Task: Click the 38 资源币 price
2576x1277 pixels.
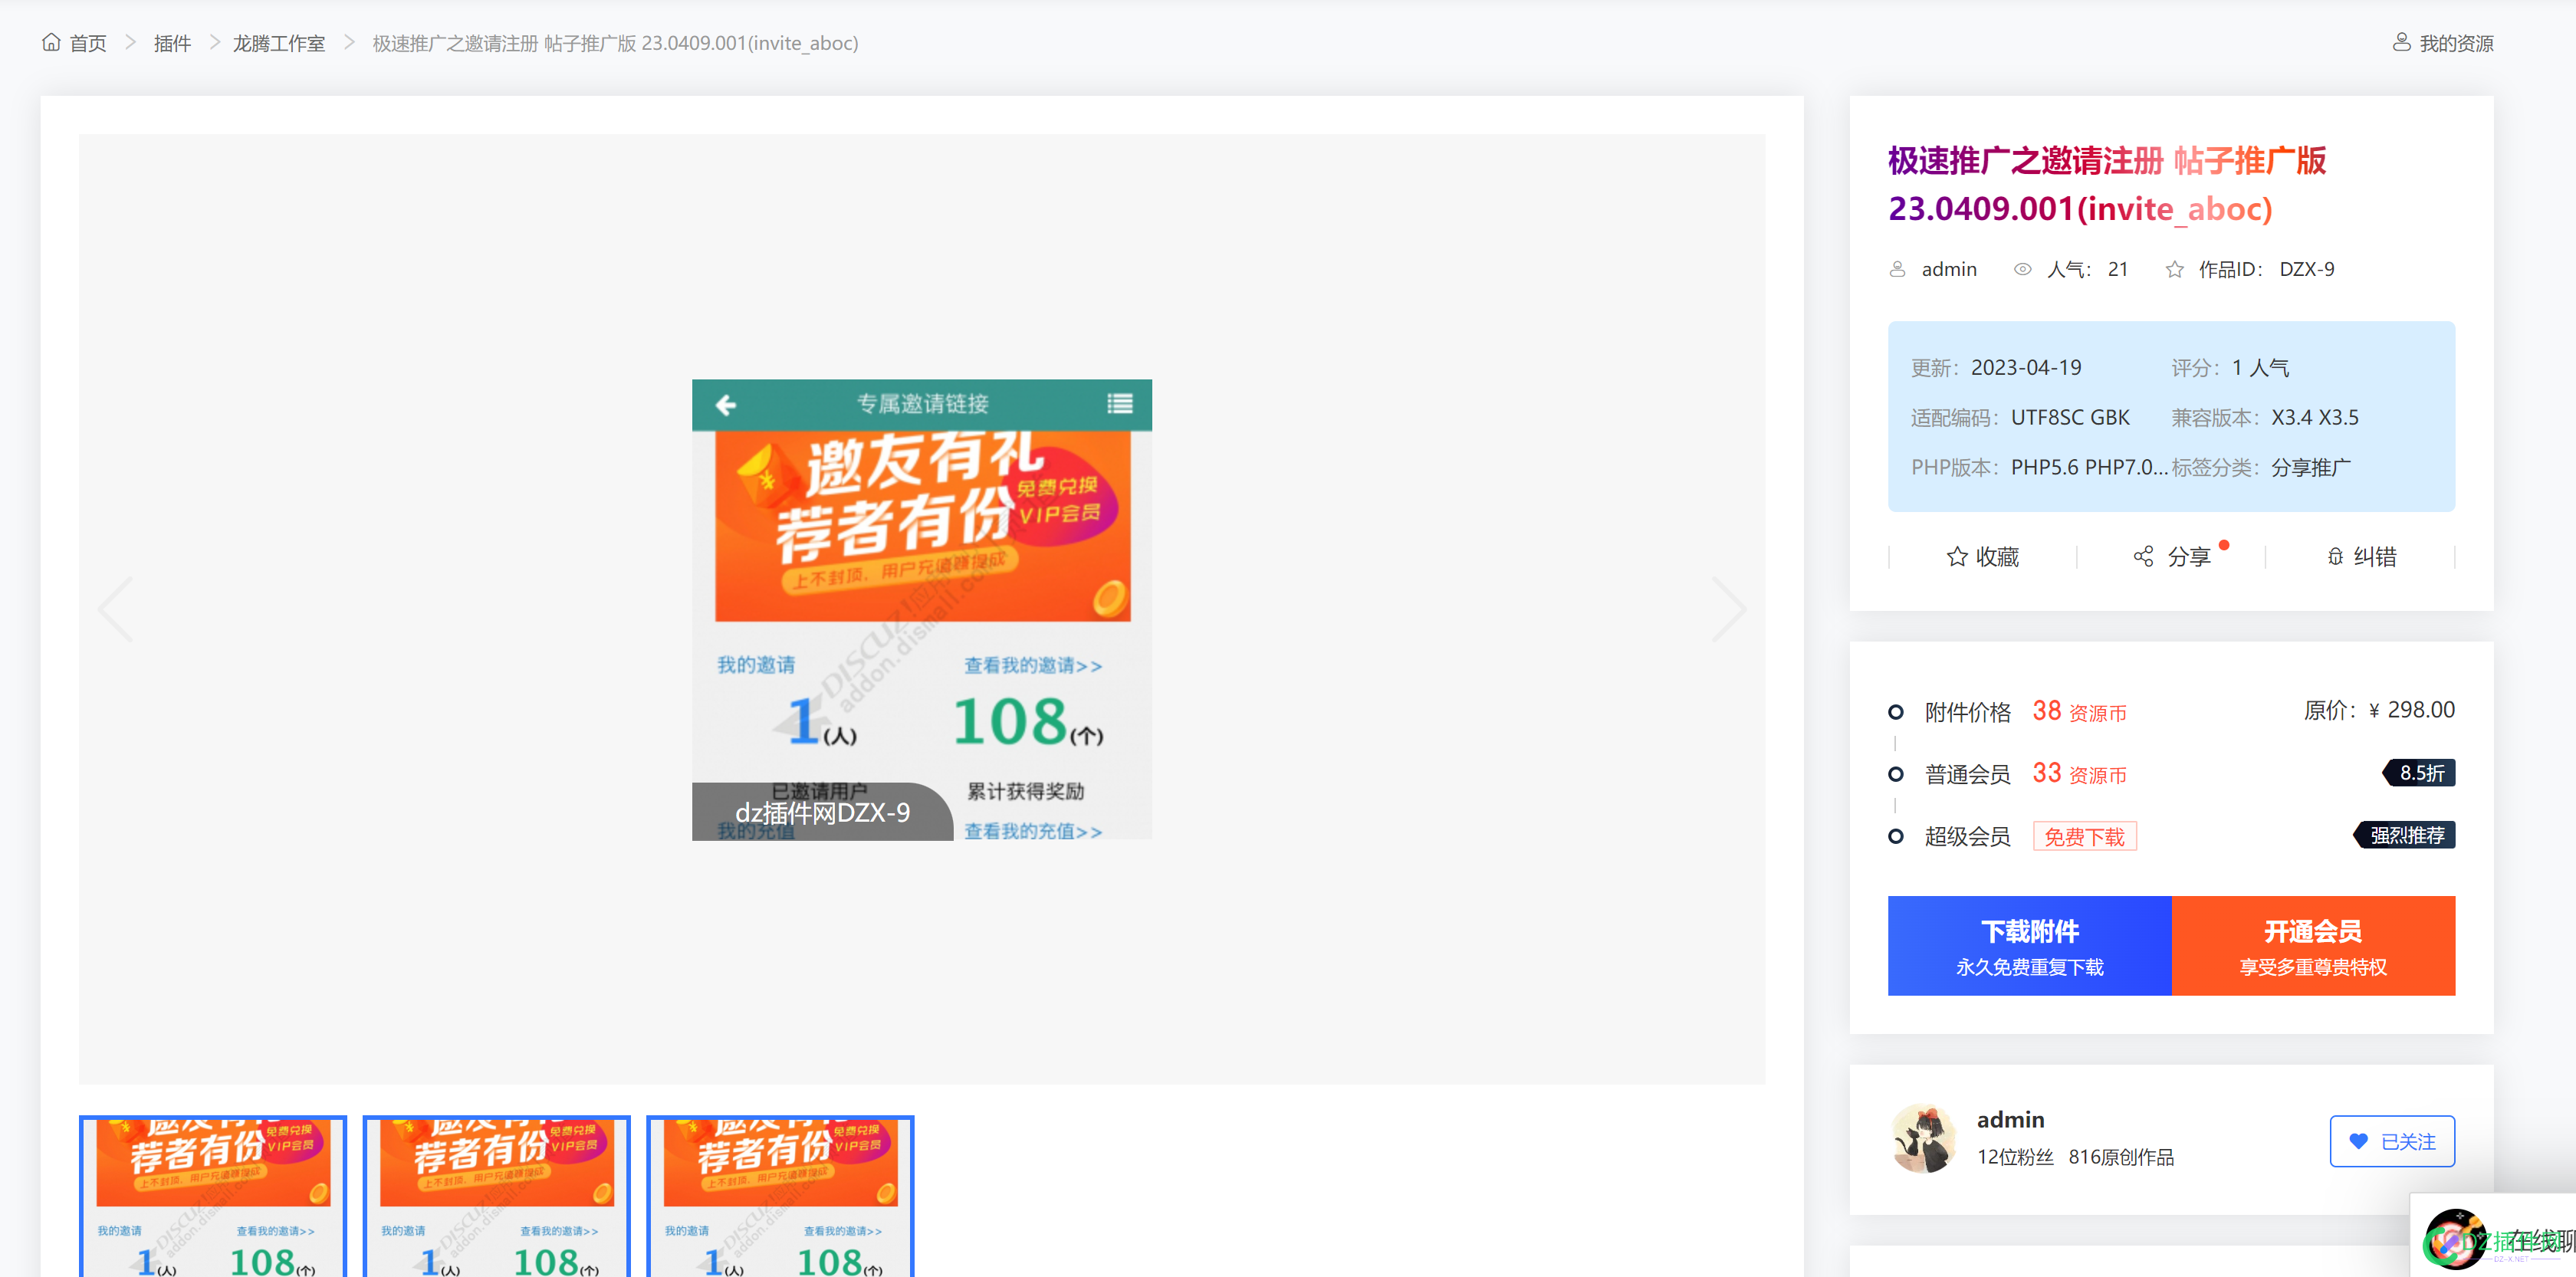Action: (x=2079, y=711)
